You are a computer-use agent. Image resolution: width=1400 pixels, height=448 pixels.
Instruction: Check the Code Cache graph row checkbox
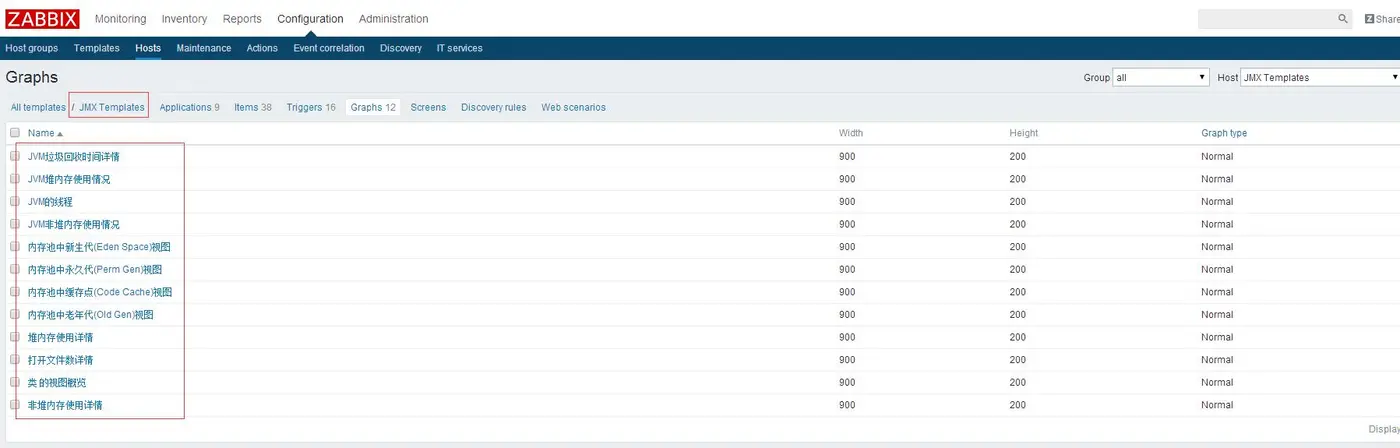point(15,292)
